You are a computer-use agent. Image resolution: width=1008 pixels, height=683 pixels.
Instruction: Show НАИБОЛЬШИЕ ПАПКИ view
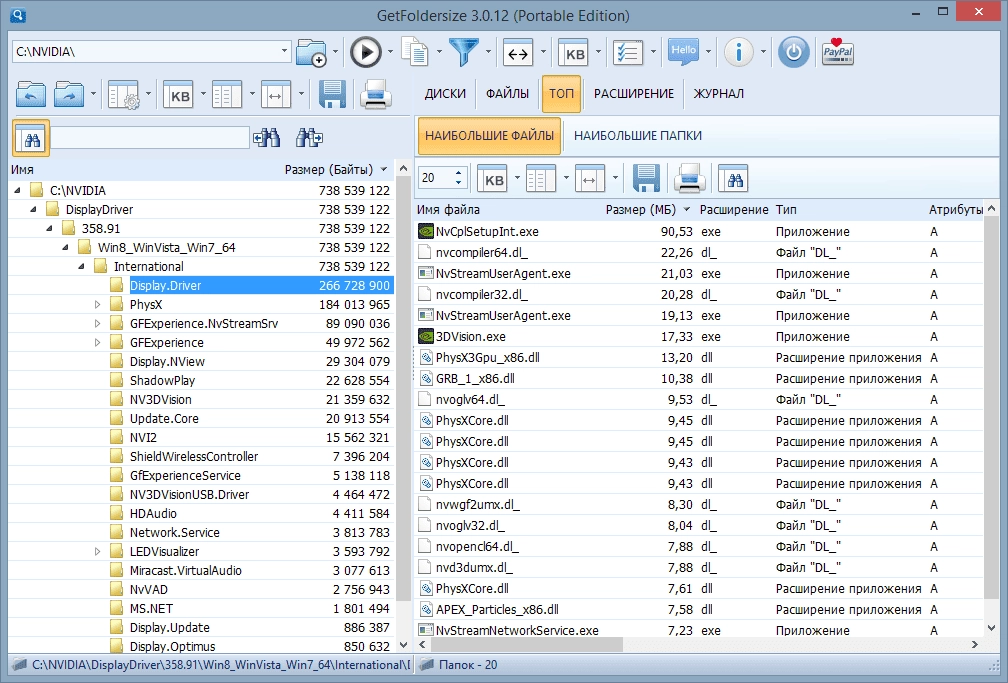click(638, 136)
